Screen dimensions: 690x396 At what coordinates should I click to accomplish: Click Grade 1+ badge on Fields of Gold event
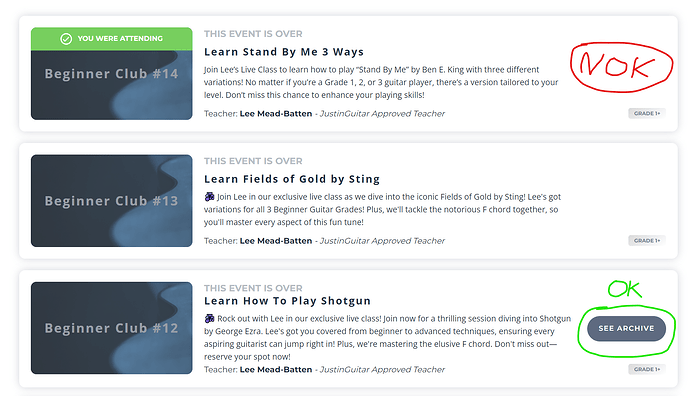647,241
